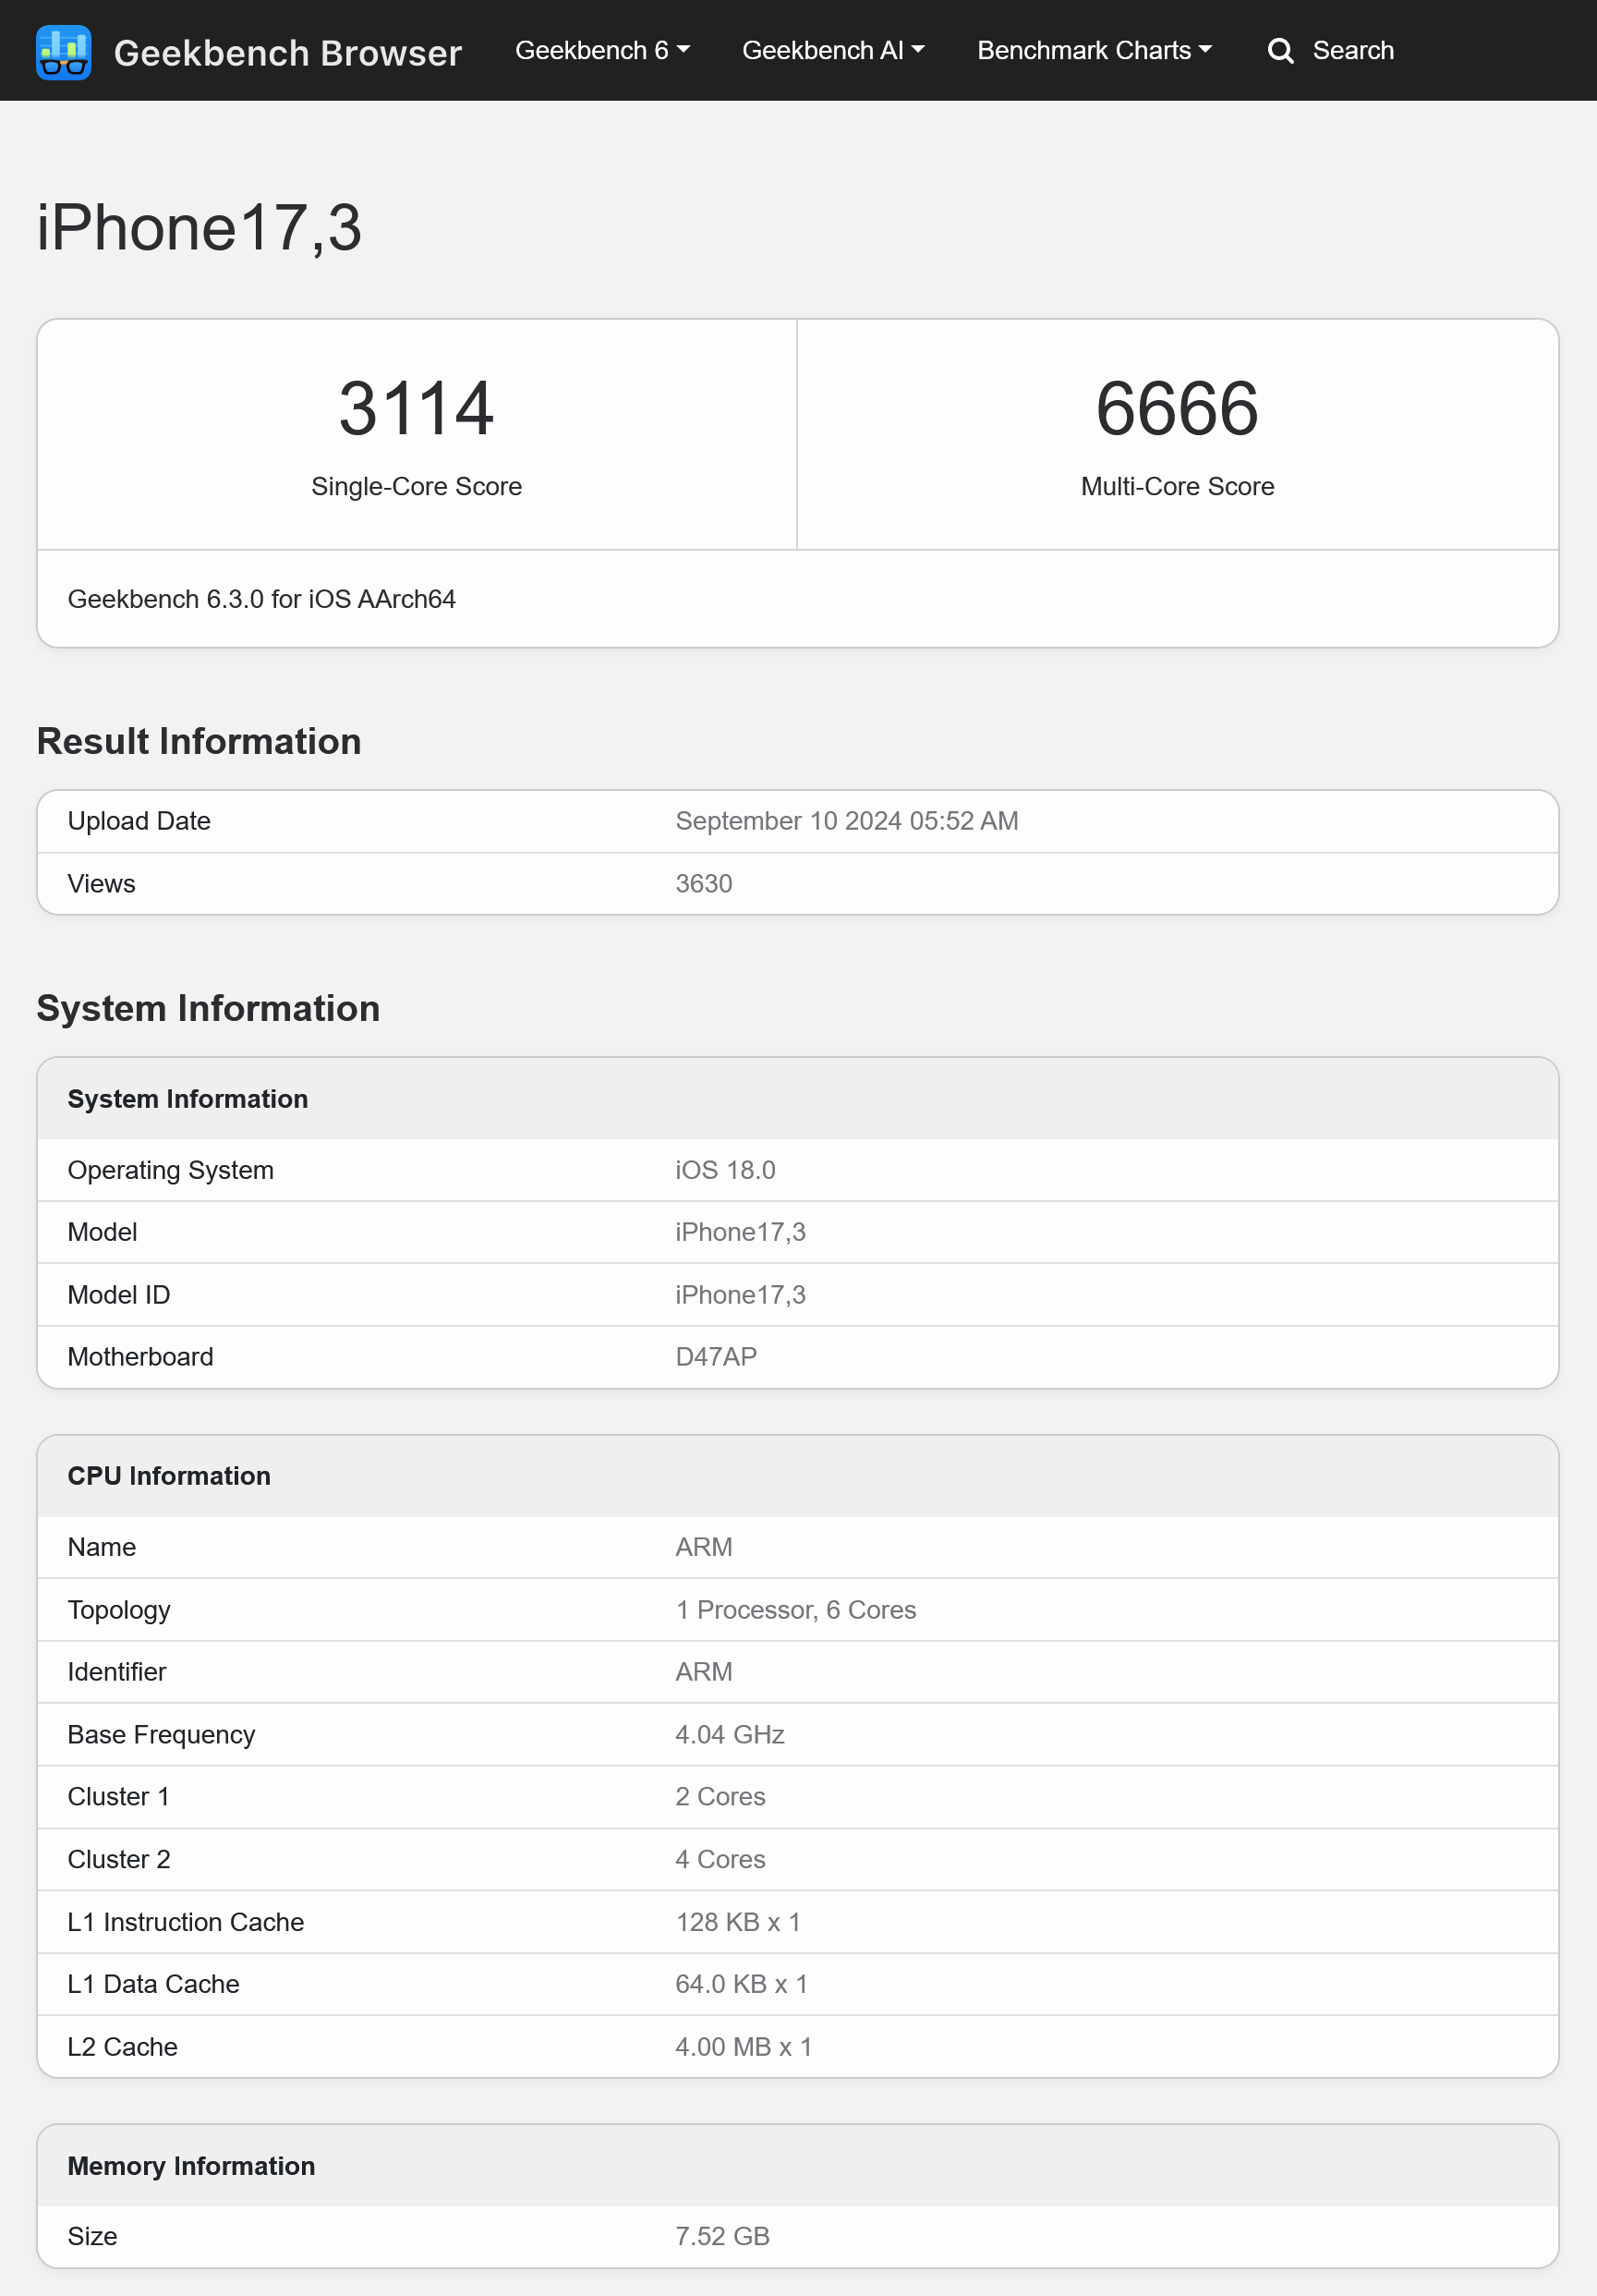
Task: Select the Upload Date row label
Action: click(x=139, y=821)
